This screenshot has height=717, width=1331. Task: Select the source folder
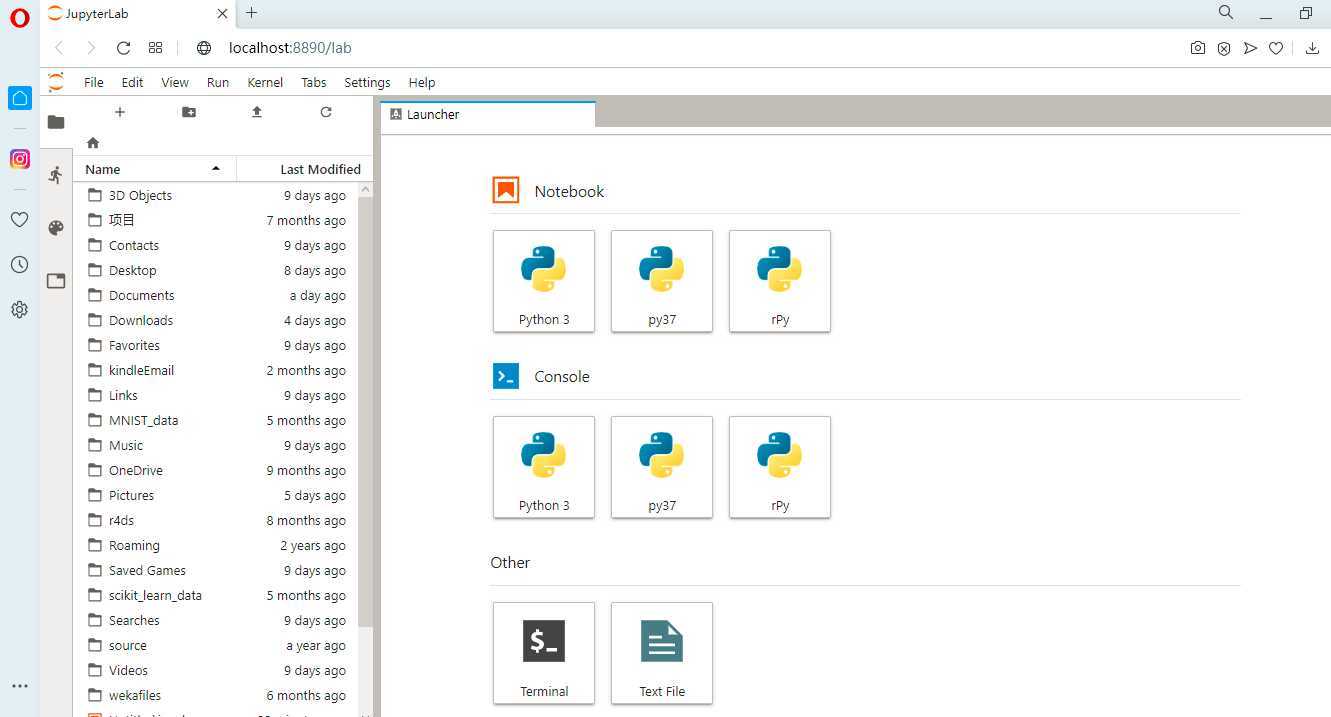point(216,645)
